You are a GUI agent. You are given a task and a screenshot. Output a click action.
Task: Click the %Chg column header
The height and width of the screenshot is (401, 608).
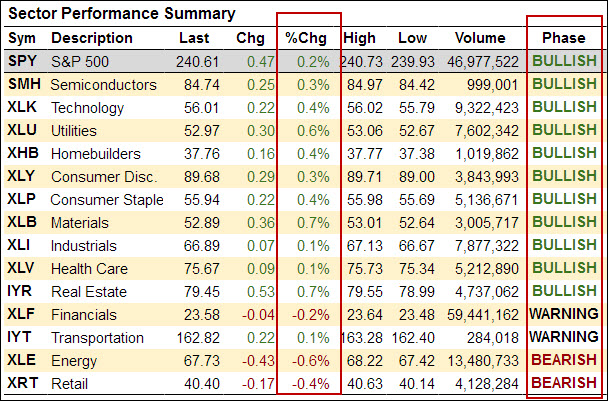coord(306,38)
